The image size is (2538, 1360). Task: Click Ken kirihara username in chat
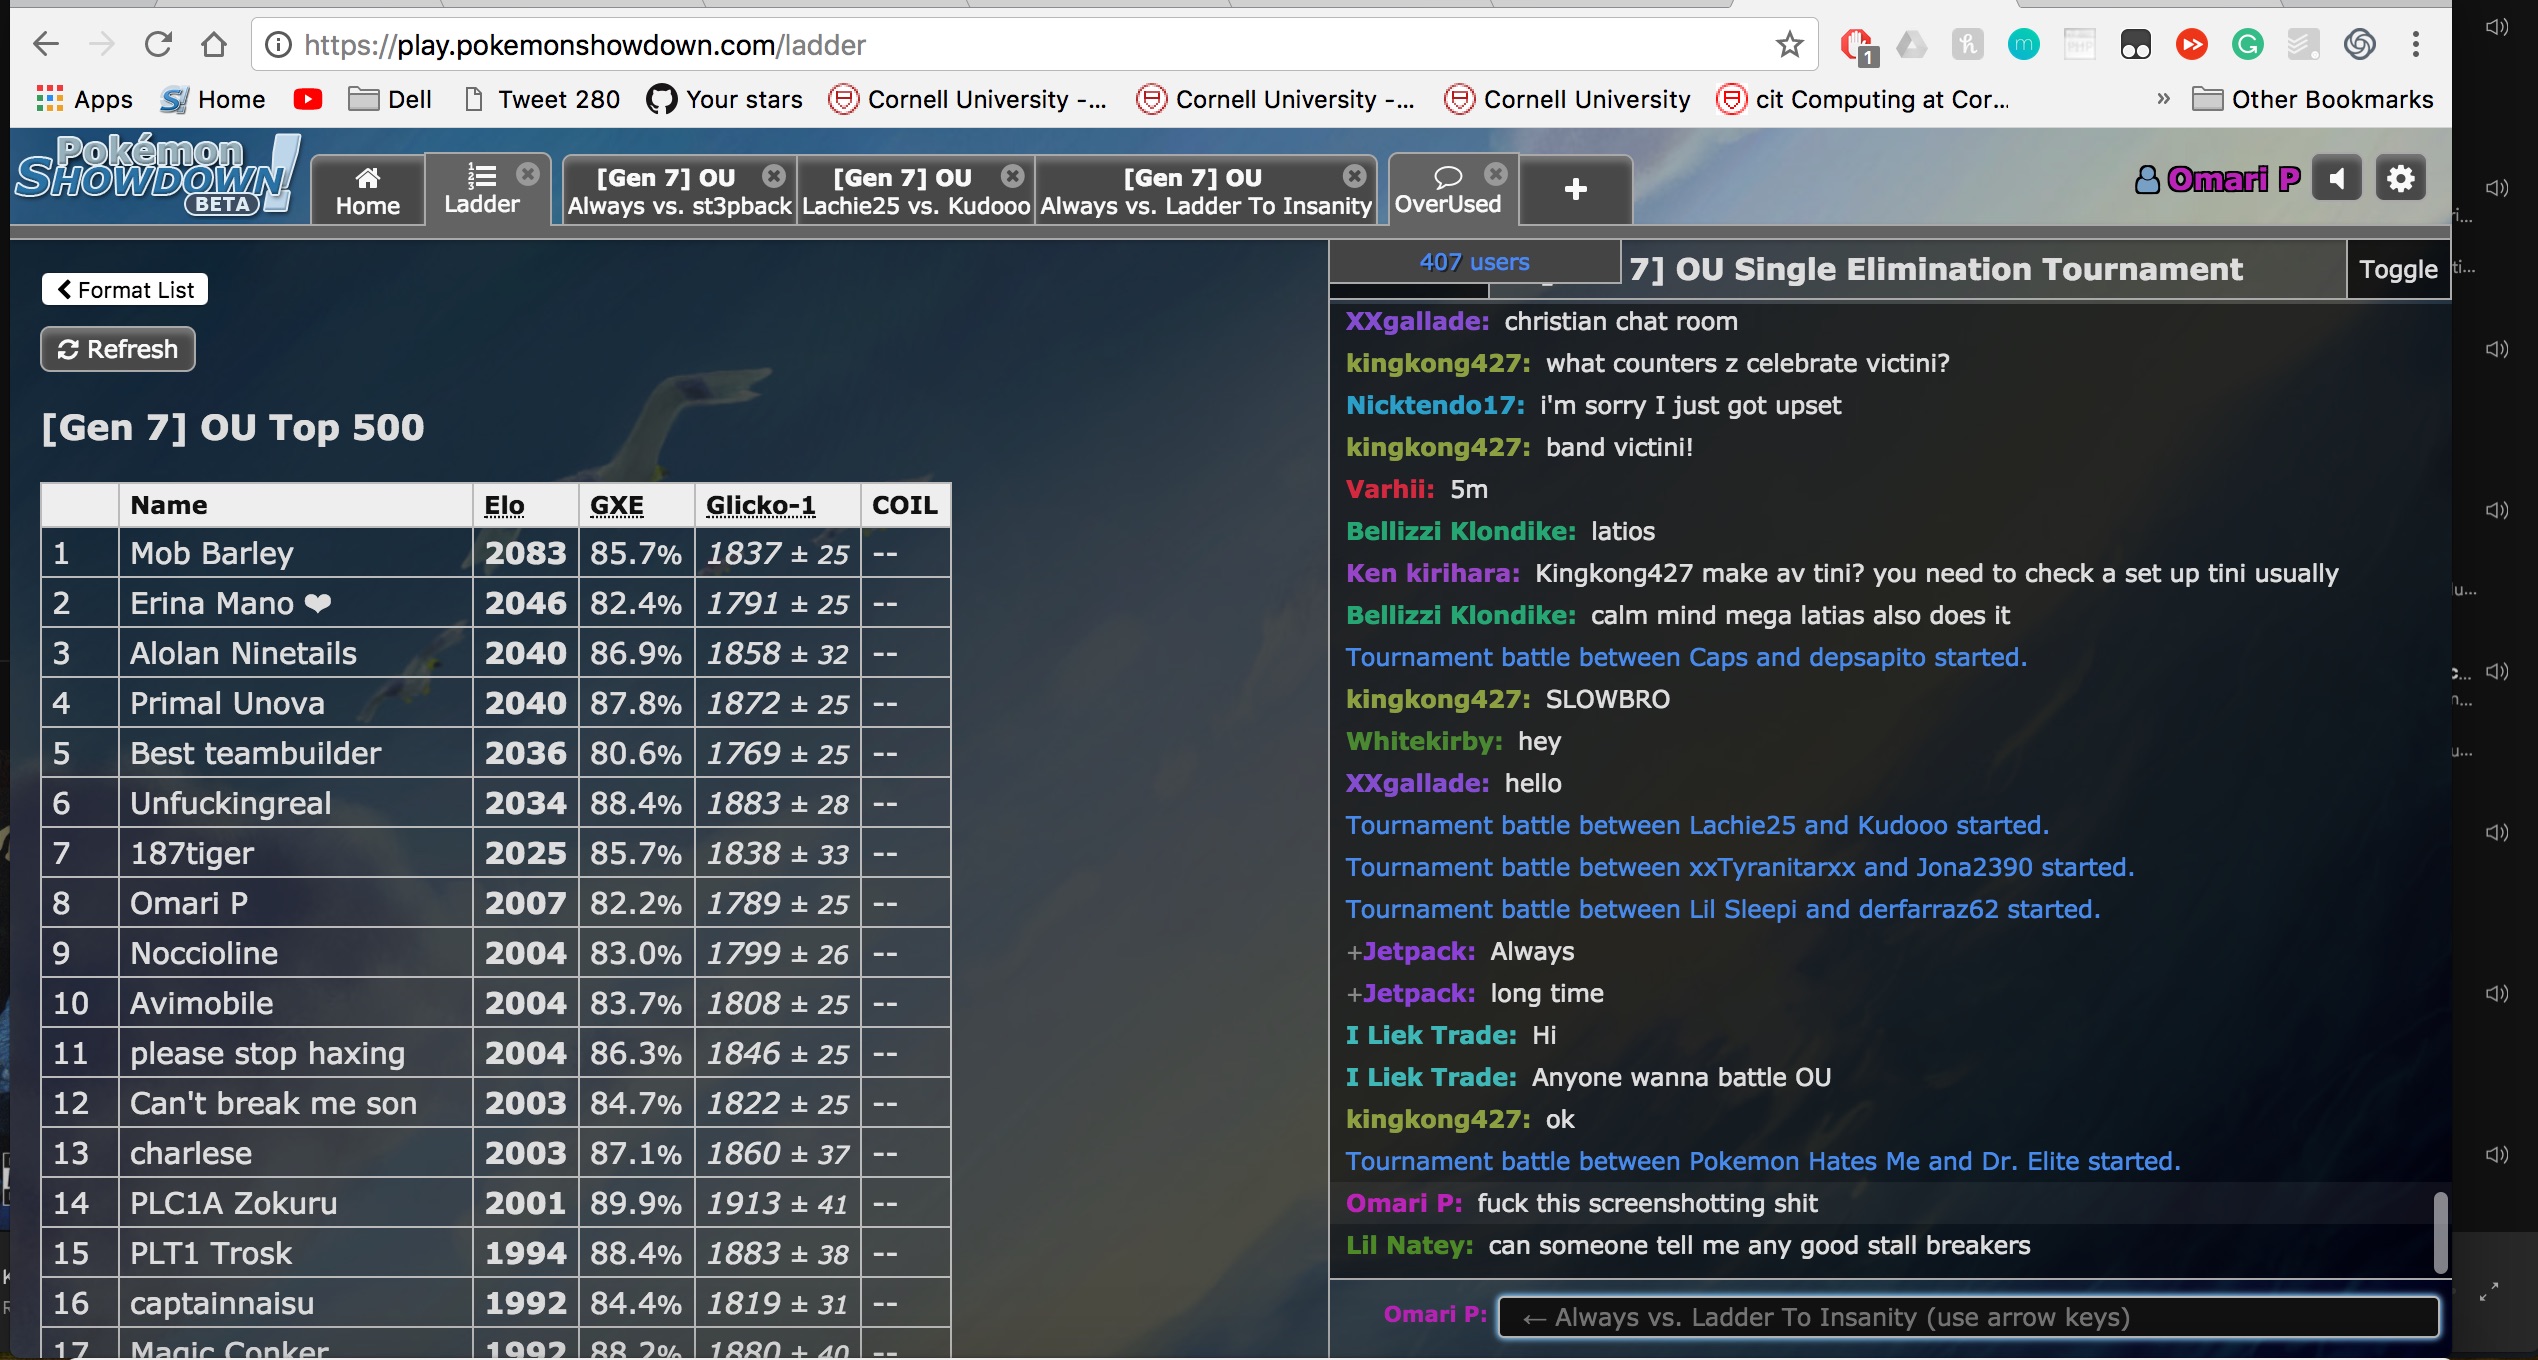(1432, 573)
